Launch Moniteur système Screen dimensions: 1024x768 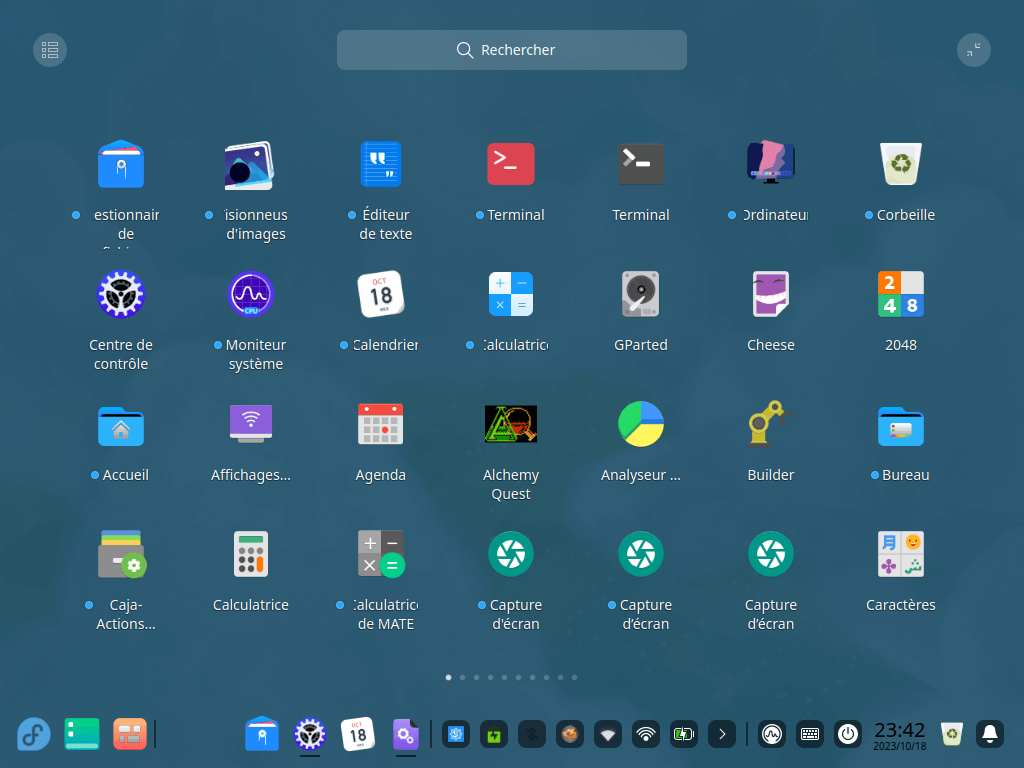pos(251,294)
